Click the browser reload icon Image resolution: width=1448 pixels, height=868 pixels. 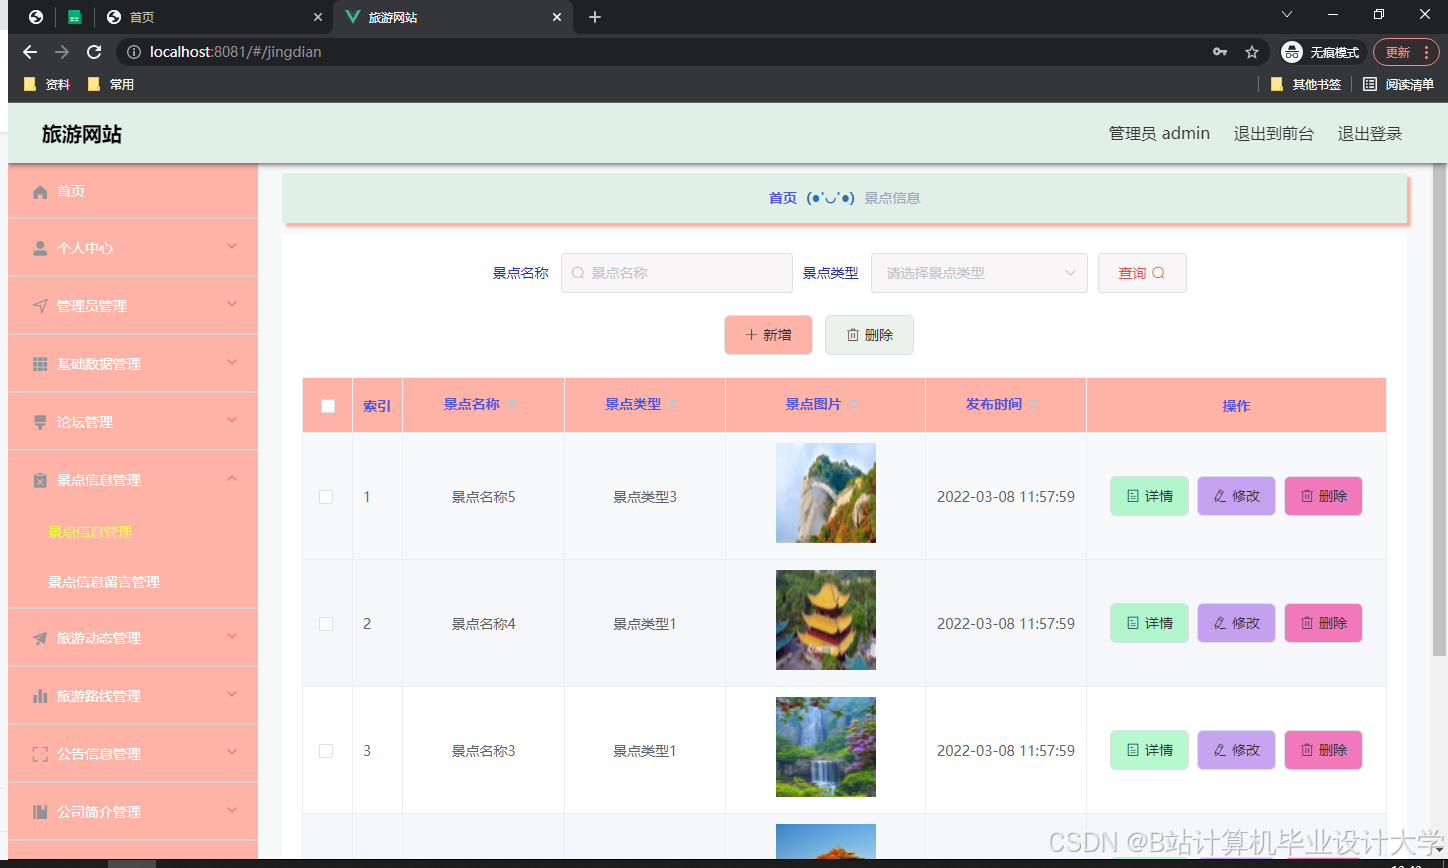point(94,52)
